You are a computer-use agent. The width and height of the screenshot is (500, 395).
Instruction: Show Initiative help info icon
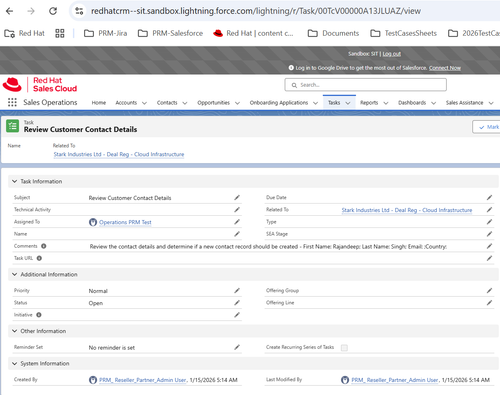39,315
